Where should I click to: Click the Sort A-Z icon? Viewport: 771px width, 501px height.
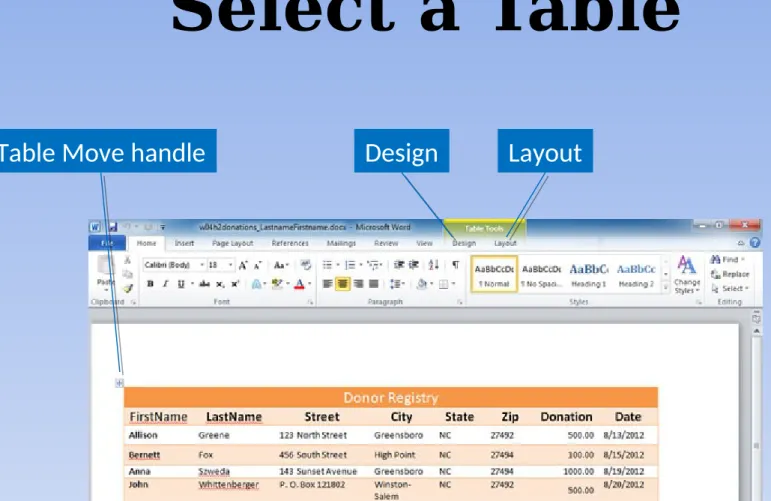pyautogui.click(x=433, y=265)
